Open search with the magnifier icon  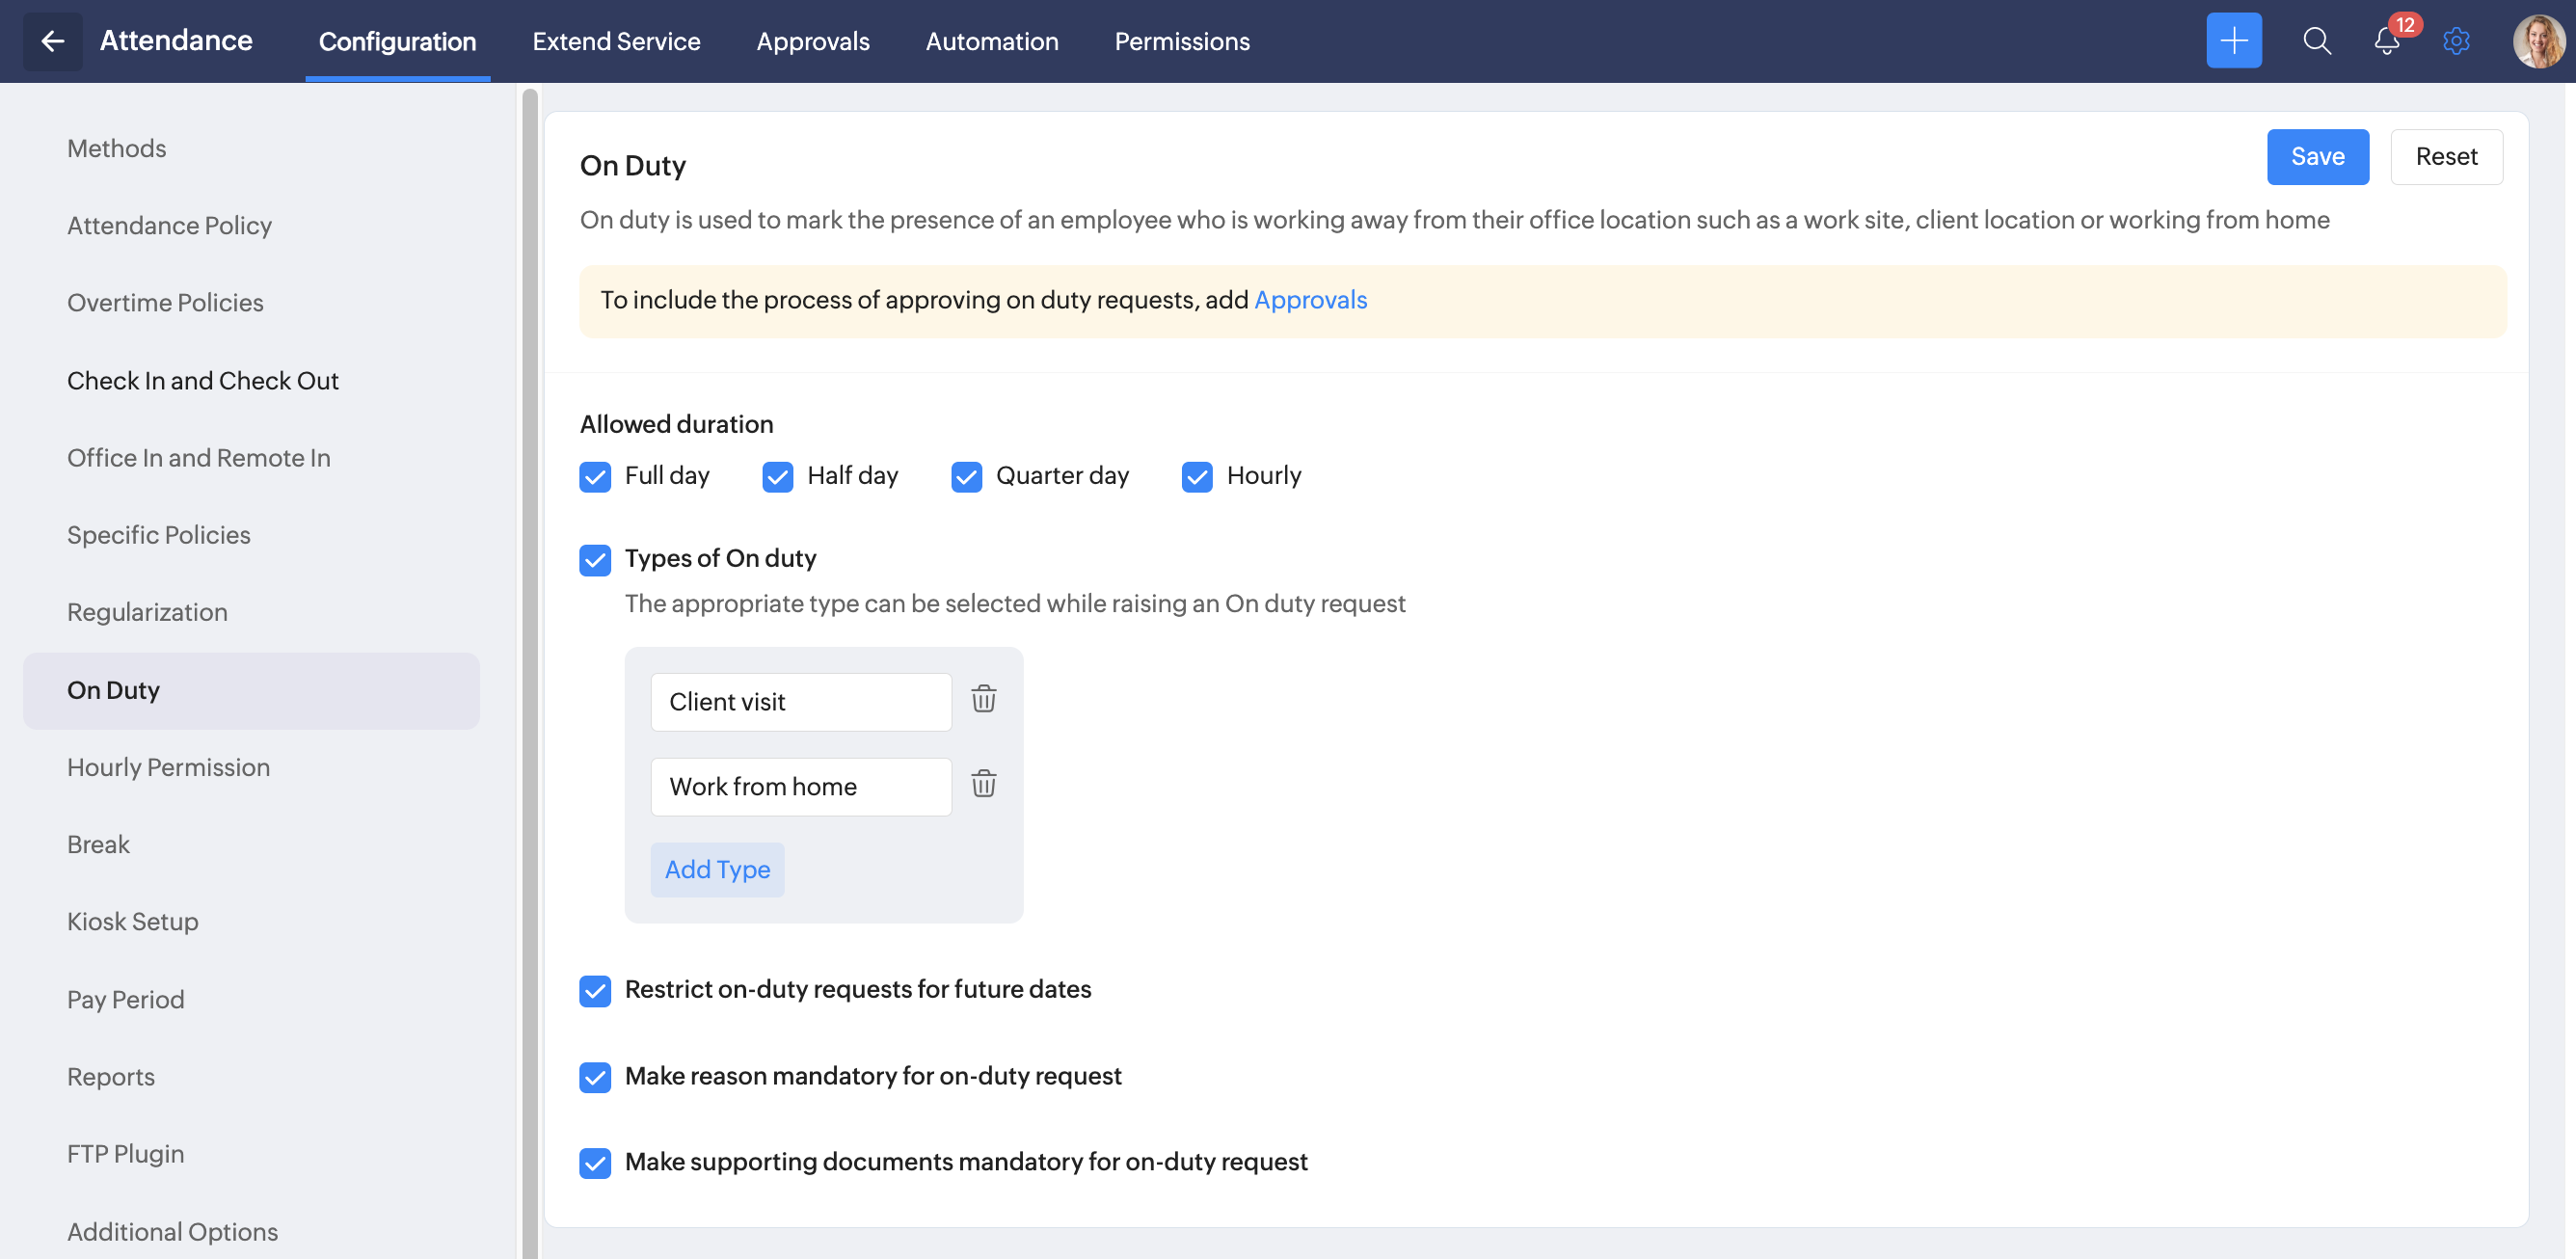tap(2316, 41)
